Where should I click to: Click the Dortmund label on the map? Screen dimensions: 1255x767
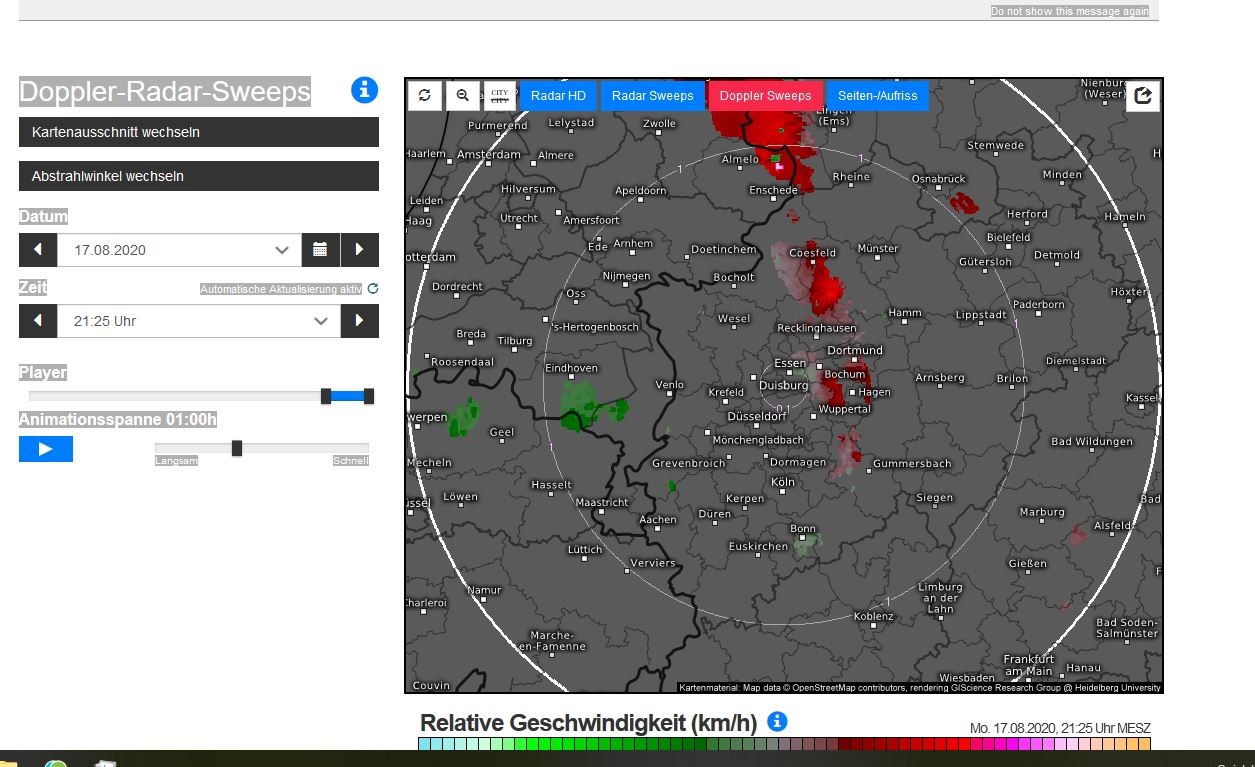click(x=855, y=350)
